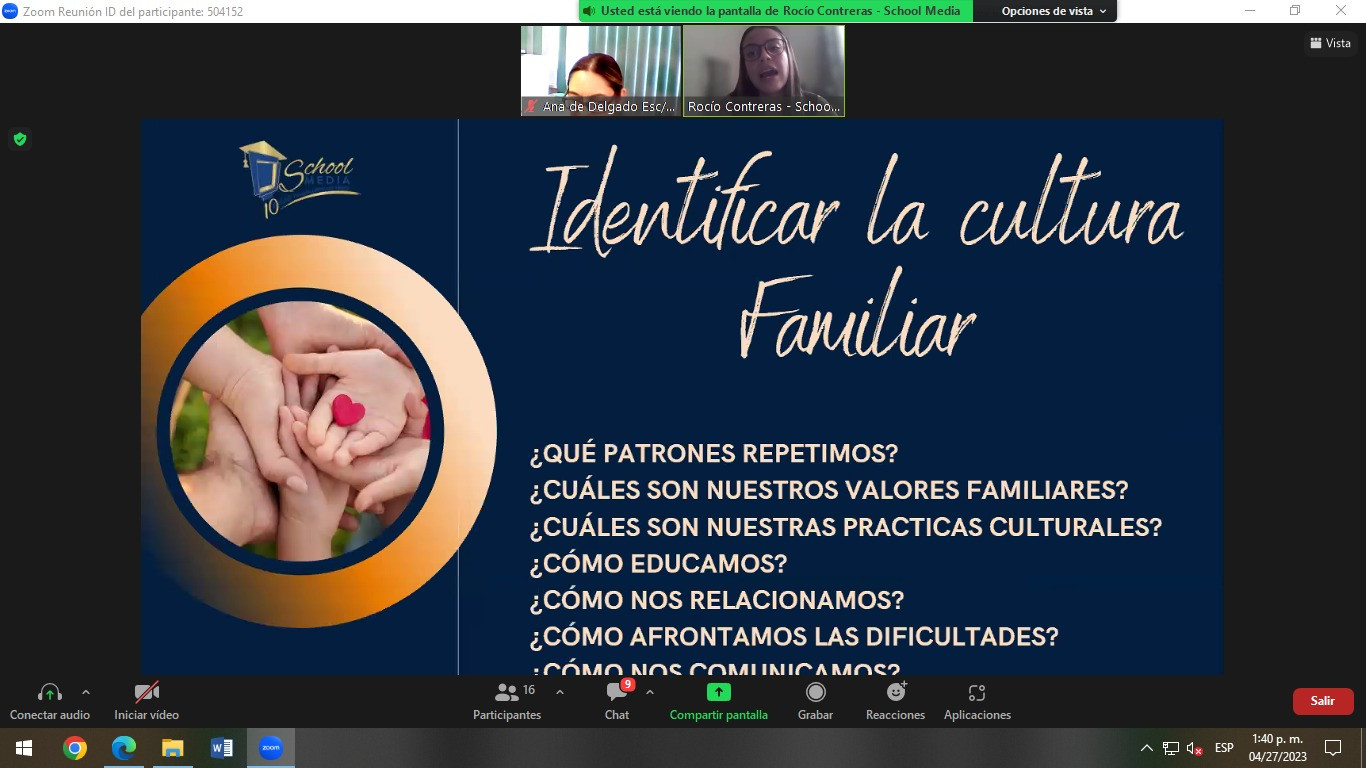1366x768 pixels.
Task: Open the taskbar clock showing 1:40 p. m.
Action: (x=1277, y=748)
